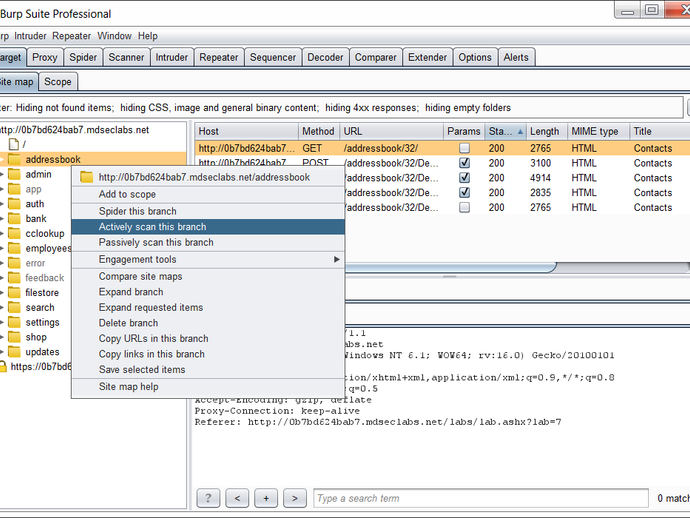690x518 pixels.
Task: Click the MIME type column header
Action: coord(598,132)
